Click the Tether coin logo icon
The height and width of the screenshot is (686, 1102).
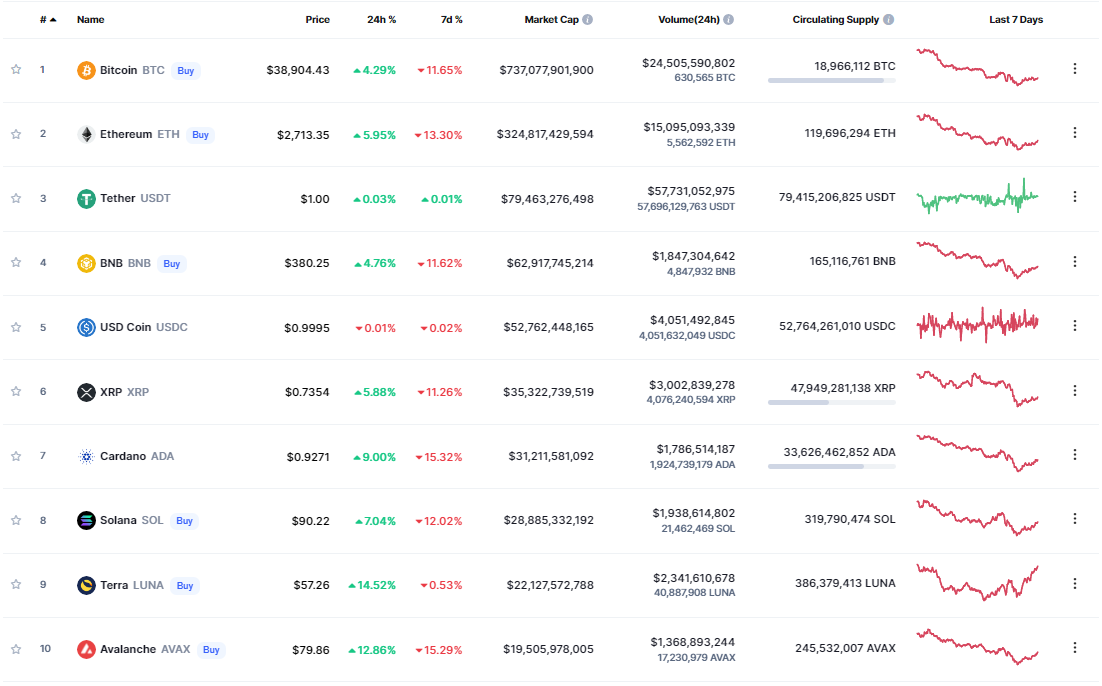tap(86, 199)
